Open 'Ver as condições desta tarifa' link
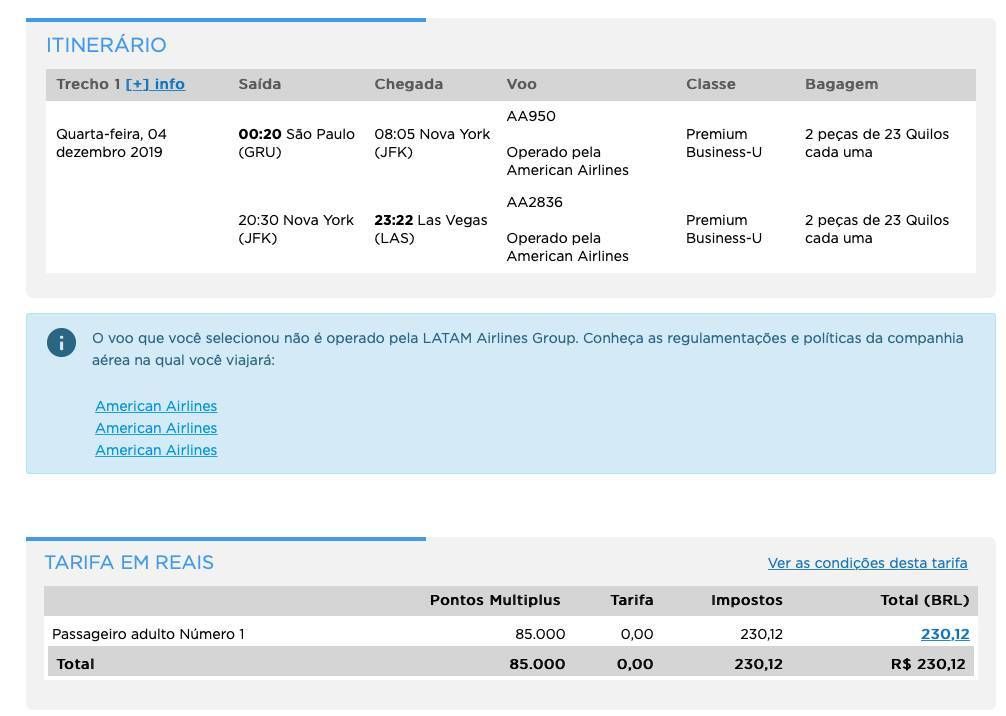Image resolution: width=1006 pixels, height=716 pixels. pos(867,563)
